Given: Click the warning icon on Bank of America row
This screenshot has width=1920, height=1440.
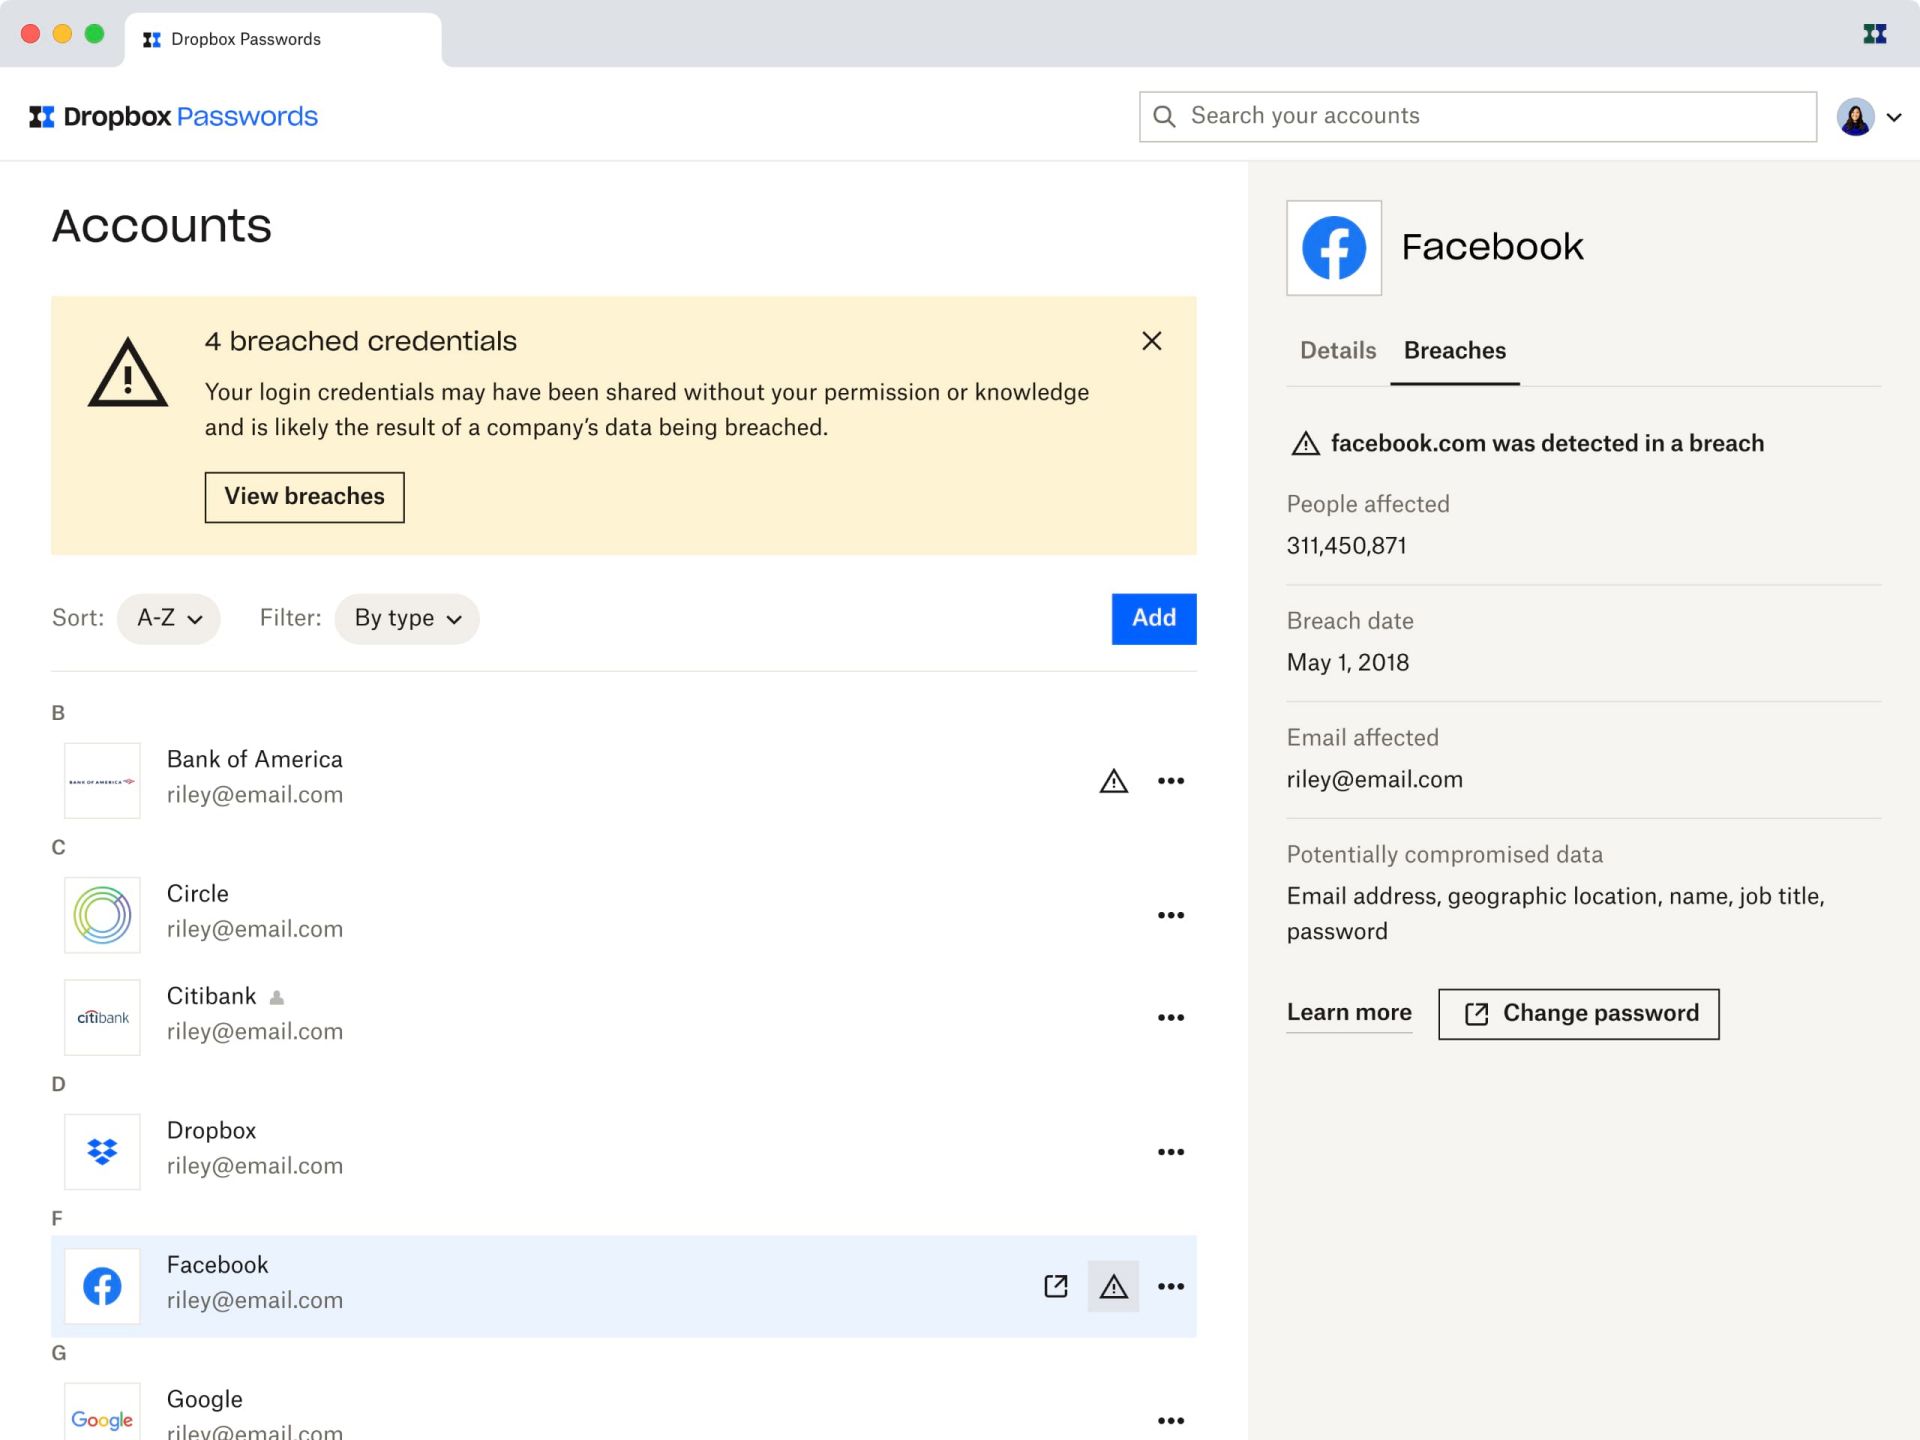Looking at the screenshot, I should [1112, 780].
